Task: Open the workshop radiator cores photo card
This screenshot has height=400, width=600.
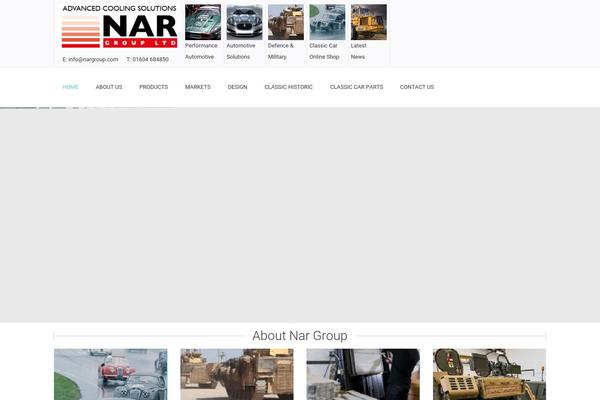Action: pyautogui.click(x=363, y=374)
